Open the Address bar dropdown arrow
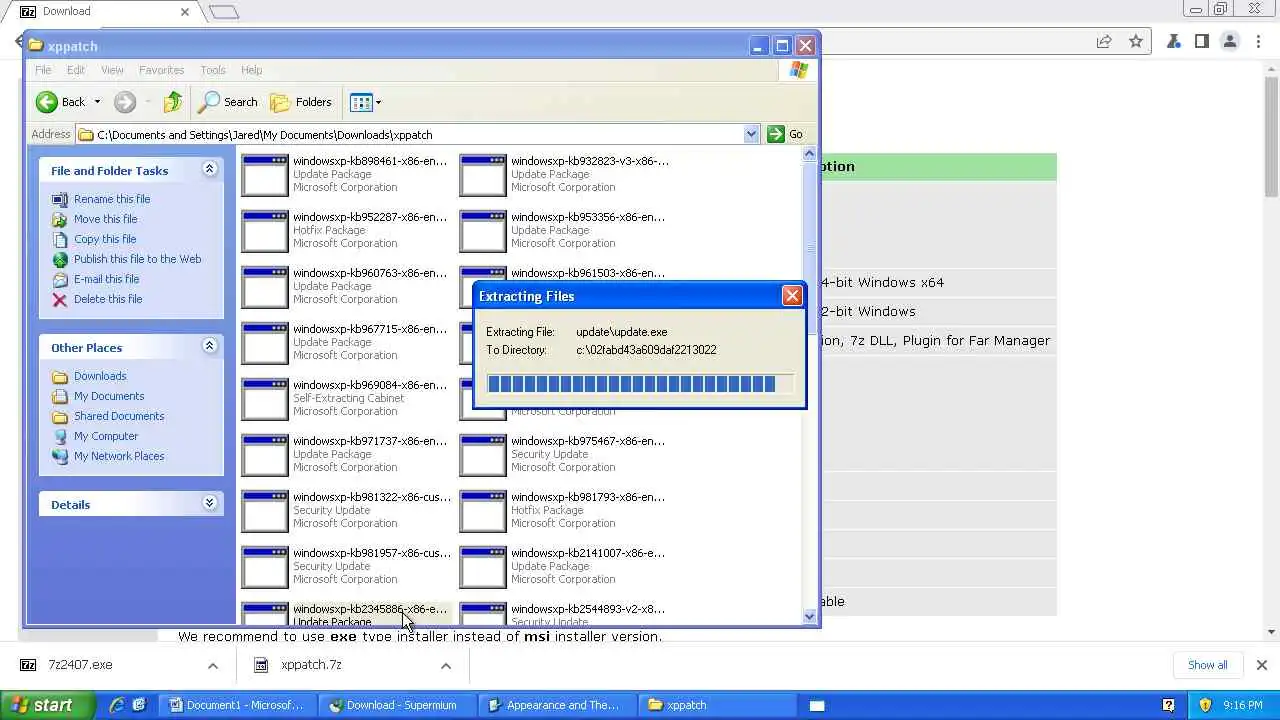The width and height of the screenshot is (1280, 720). [x=751, y=134]
